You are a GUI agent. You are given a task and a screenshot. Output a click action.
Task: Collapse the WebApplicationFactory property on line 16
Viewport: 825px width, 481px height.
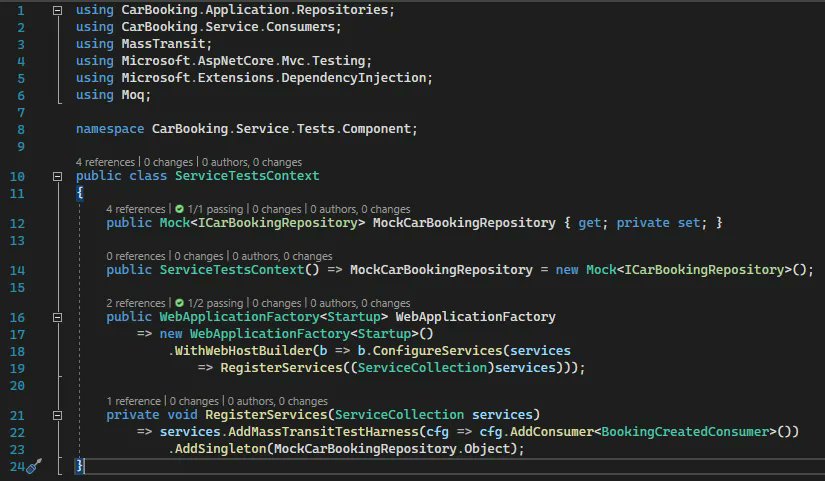coord(57,317)
